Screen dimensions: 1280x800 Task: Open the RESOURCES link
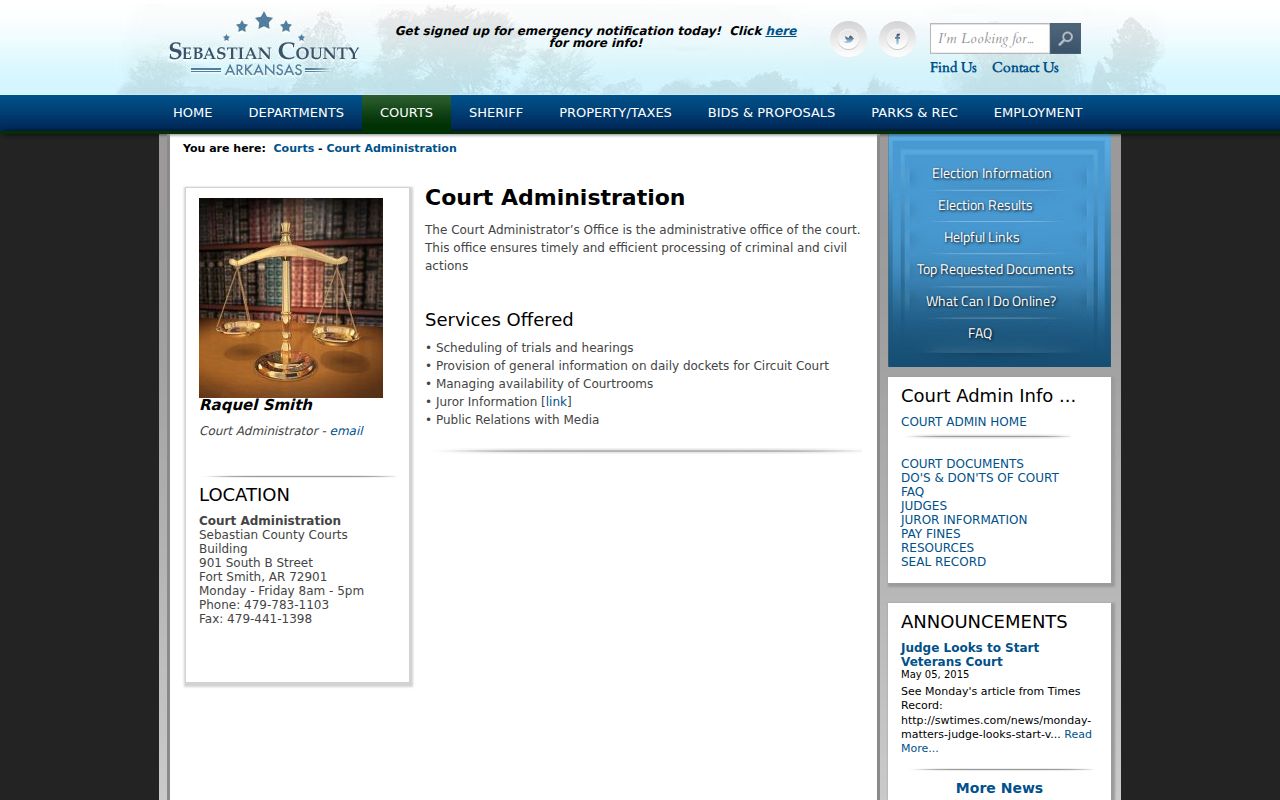pos(937,548)
